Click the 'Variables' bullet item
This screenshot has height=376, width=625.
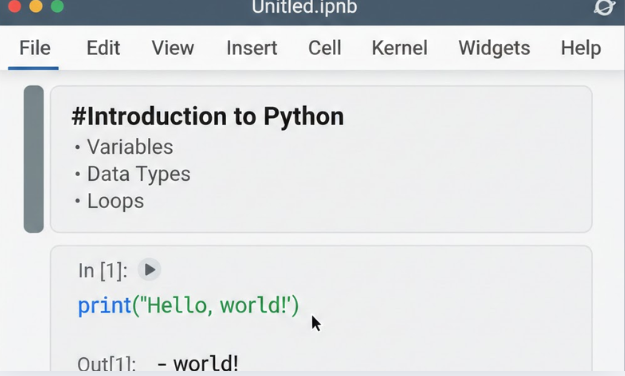[x=130, y=147]
